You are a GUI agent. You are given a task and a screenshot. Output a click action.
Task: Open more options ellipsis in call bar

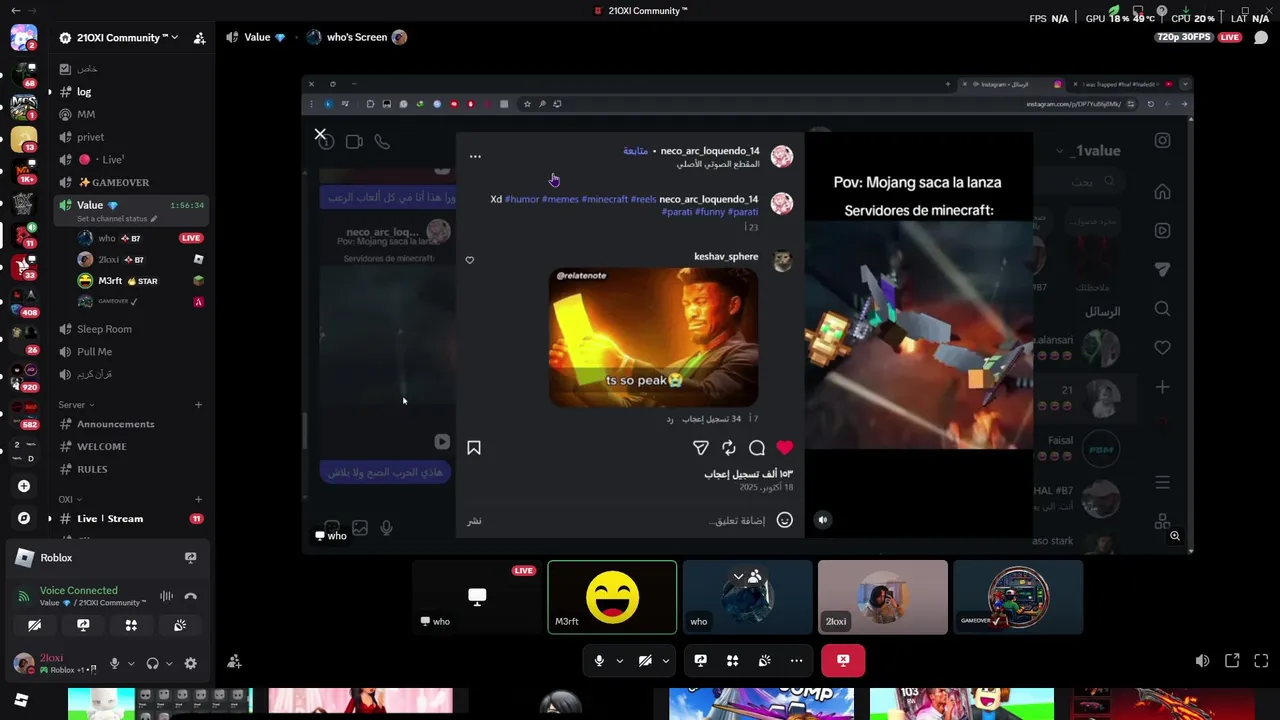point(796,660)
